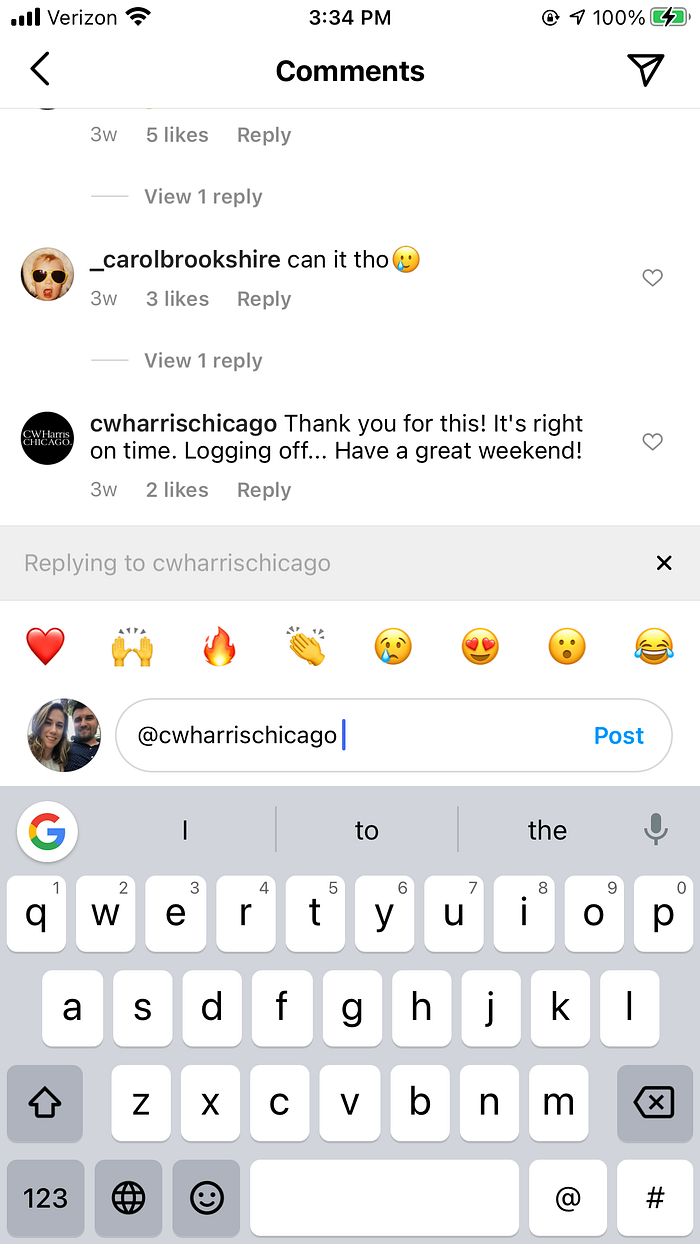Insert the tears of joy emoji
The image size is (700, 1244).
[x=654, y=647]
